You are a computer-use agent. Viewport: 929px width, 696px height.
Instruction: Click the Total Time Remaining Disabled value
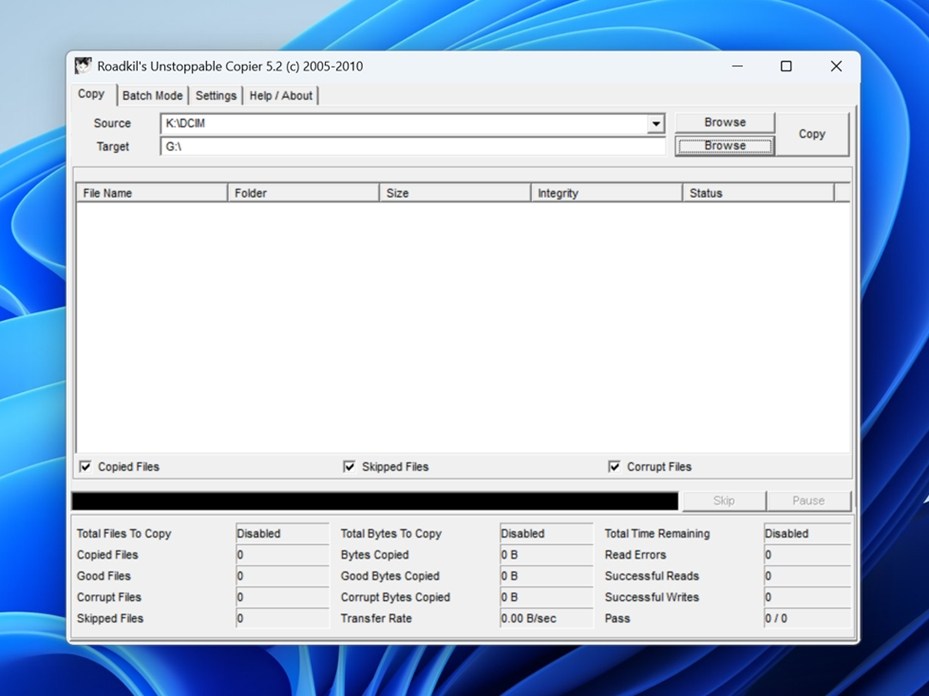(808, 533)
